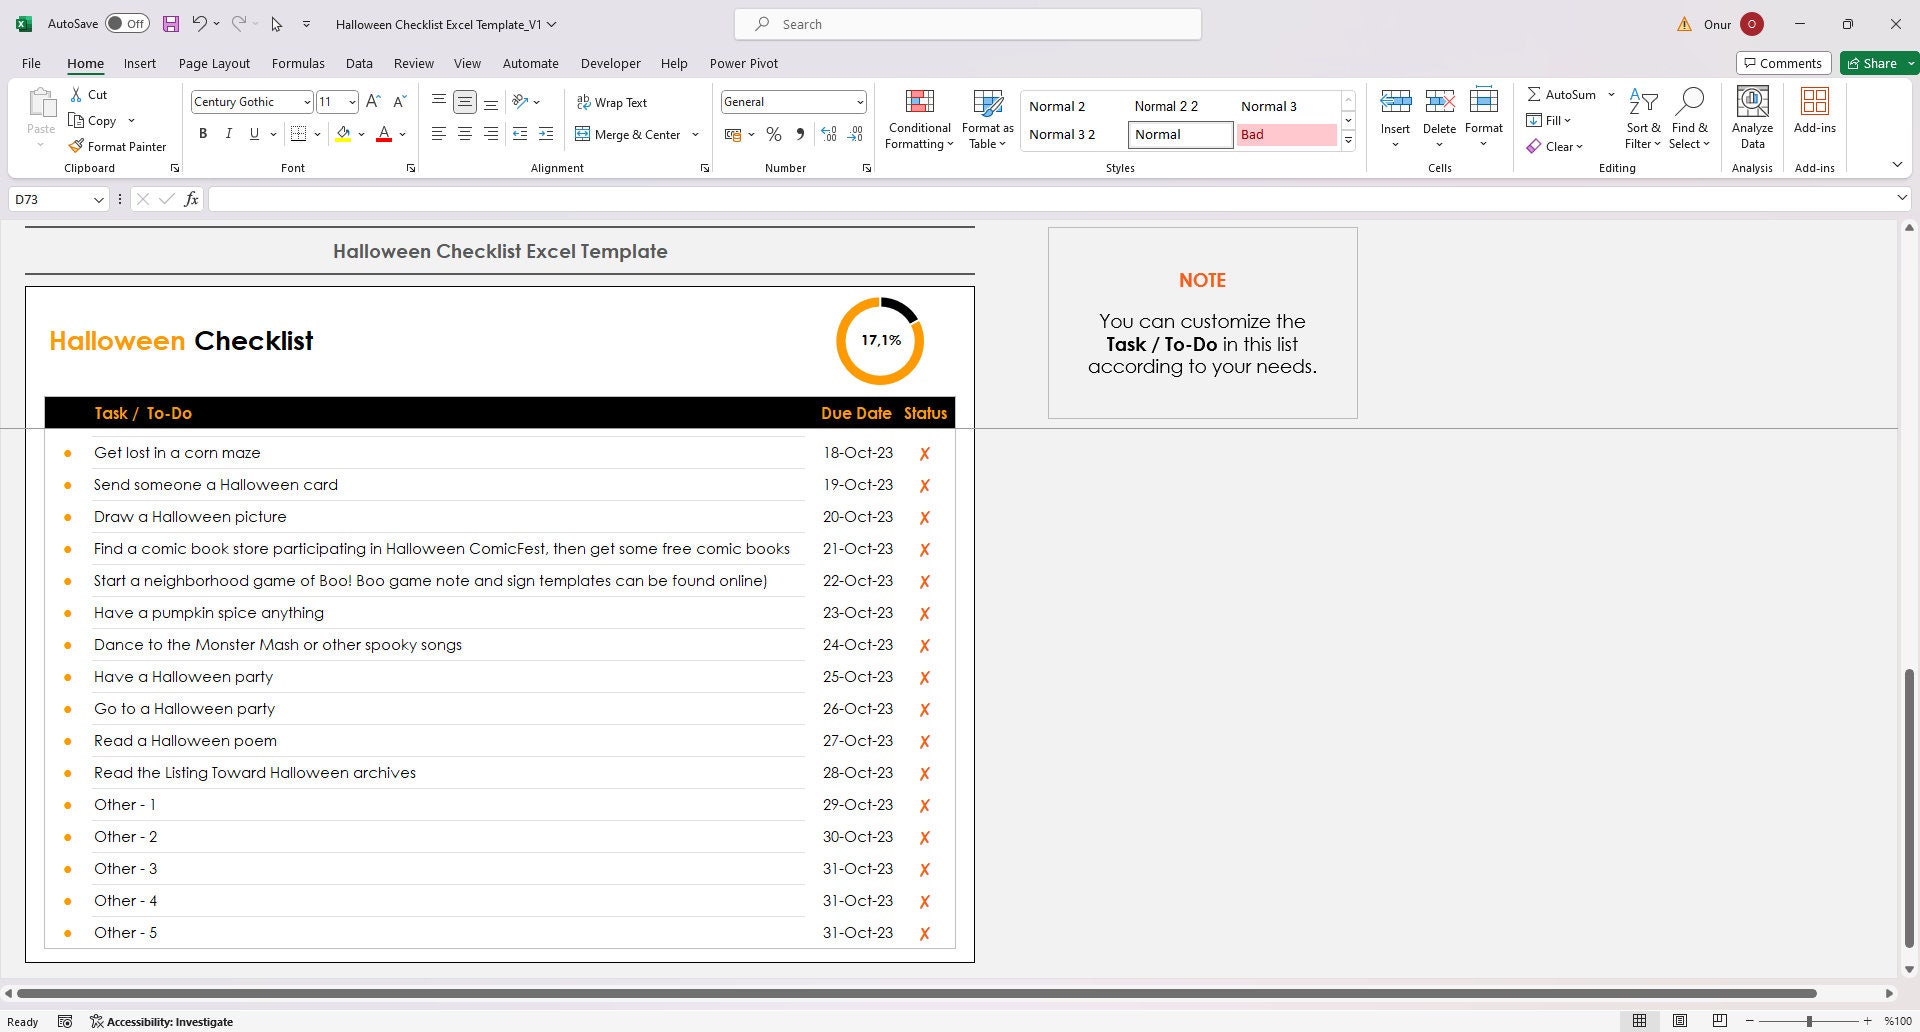Open the Power Pivot tab

tap(743, 63)
